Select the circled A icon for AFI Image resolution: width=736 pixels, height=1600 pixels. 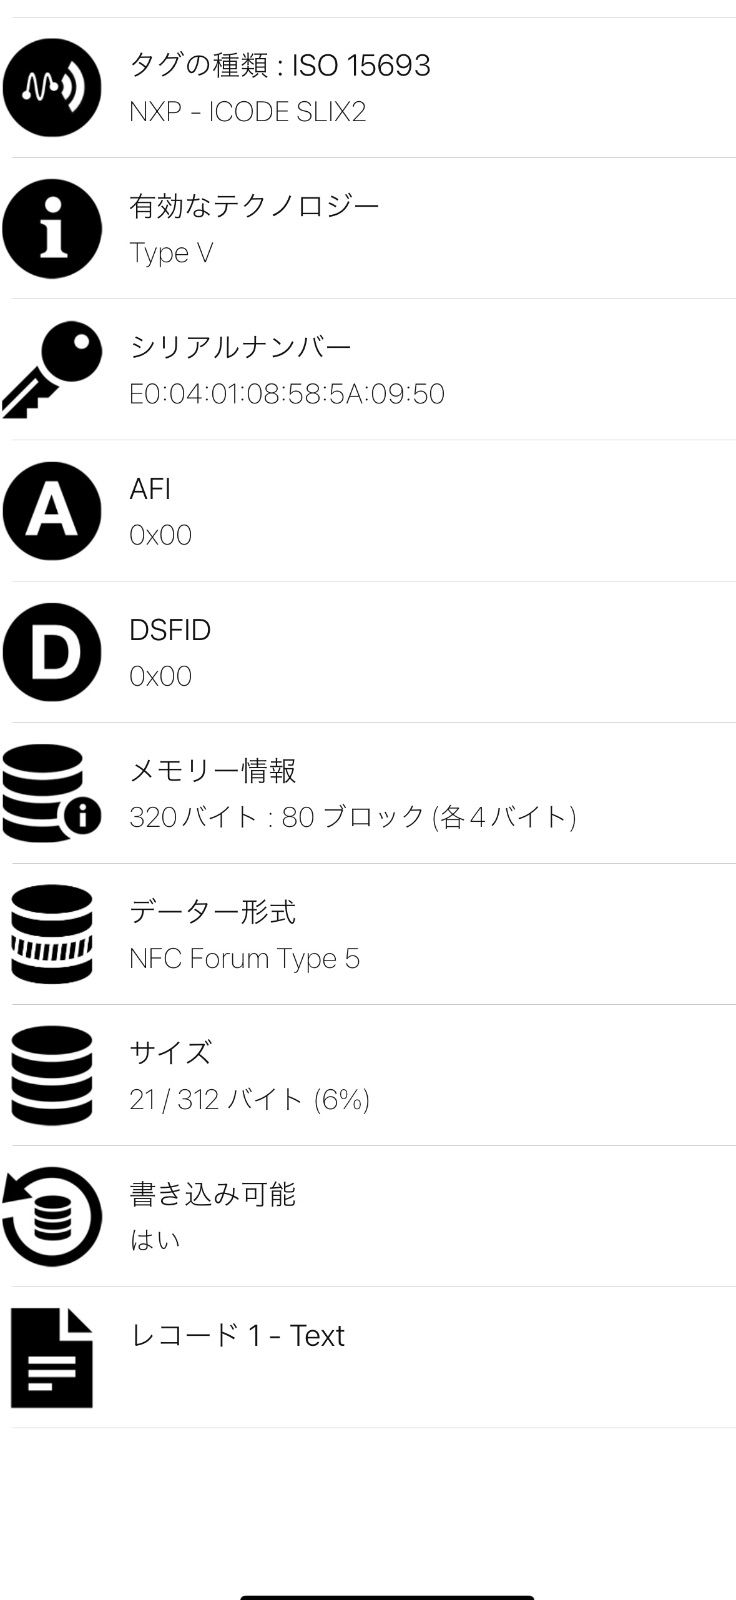click(52, 511)
